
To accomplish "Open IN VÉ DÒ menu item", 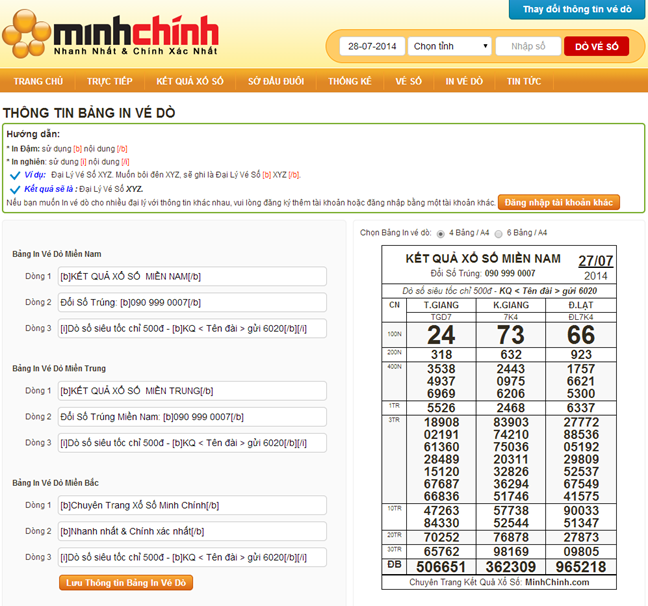I will 464,81.
